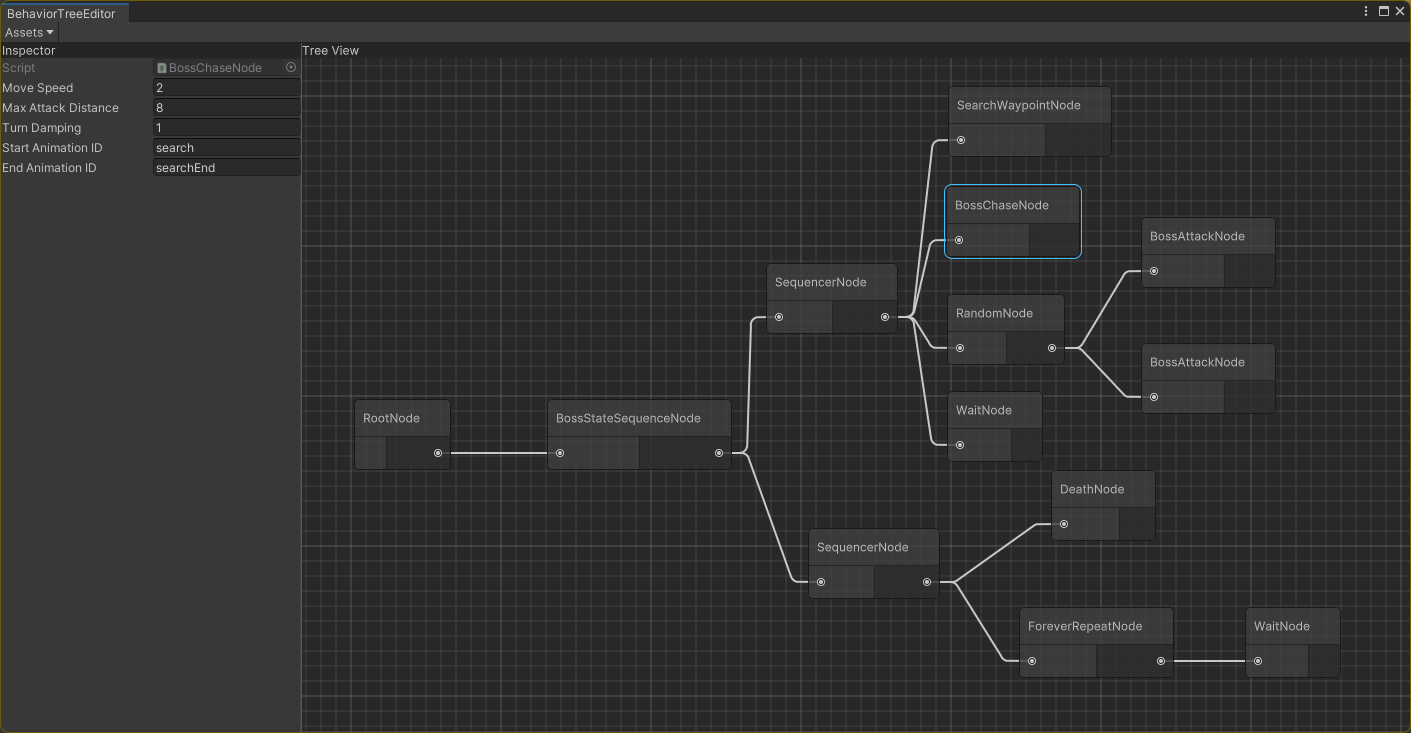Click the BossStateSequenceNode input port
This screenshot has width=1411, height=733.
tap(560, 453)
